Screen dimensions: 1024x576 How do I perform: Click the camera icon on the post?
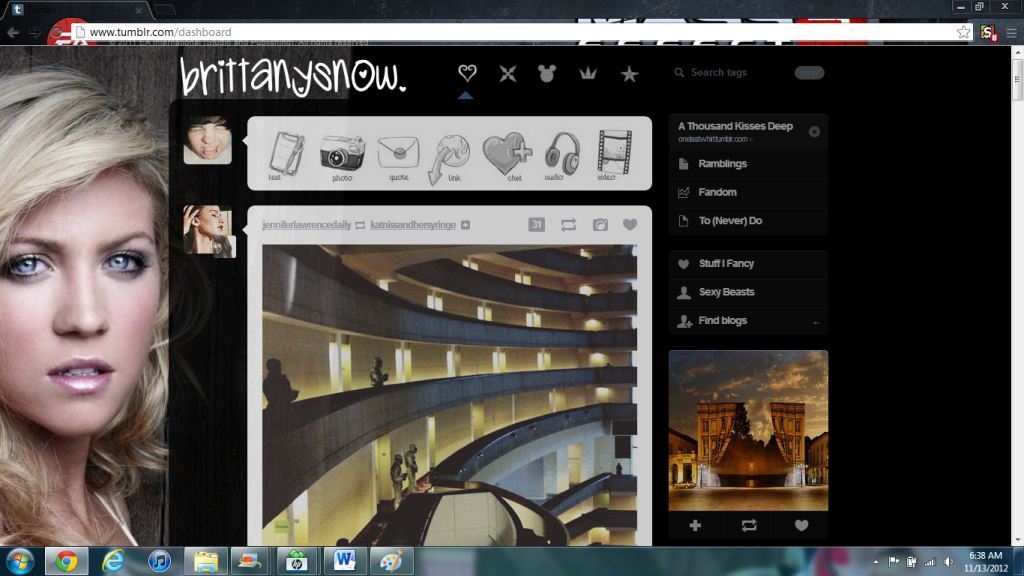click(600, 225)
